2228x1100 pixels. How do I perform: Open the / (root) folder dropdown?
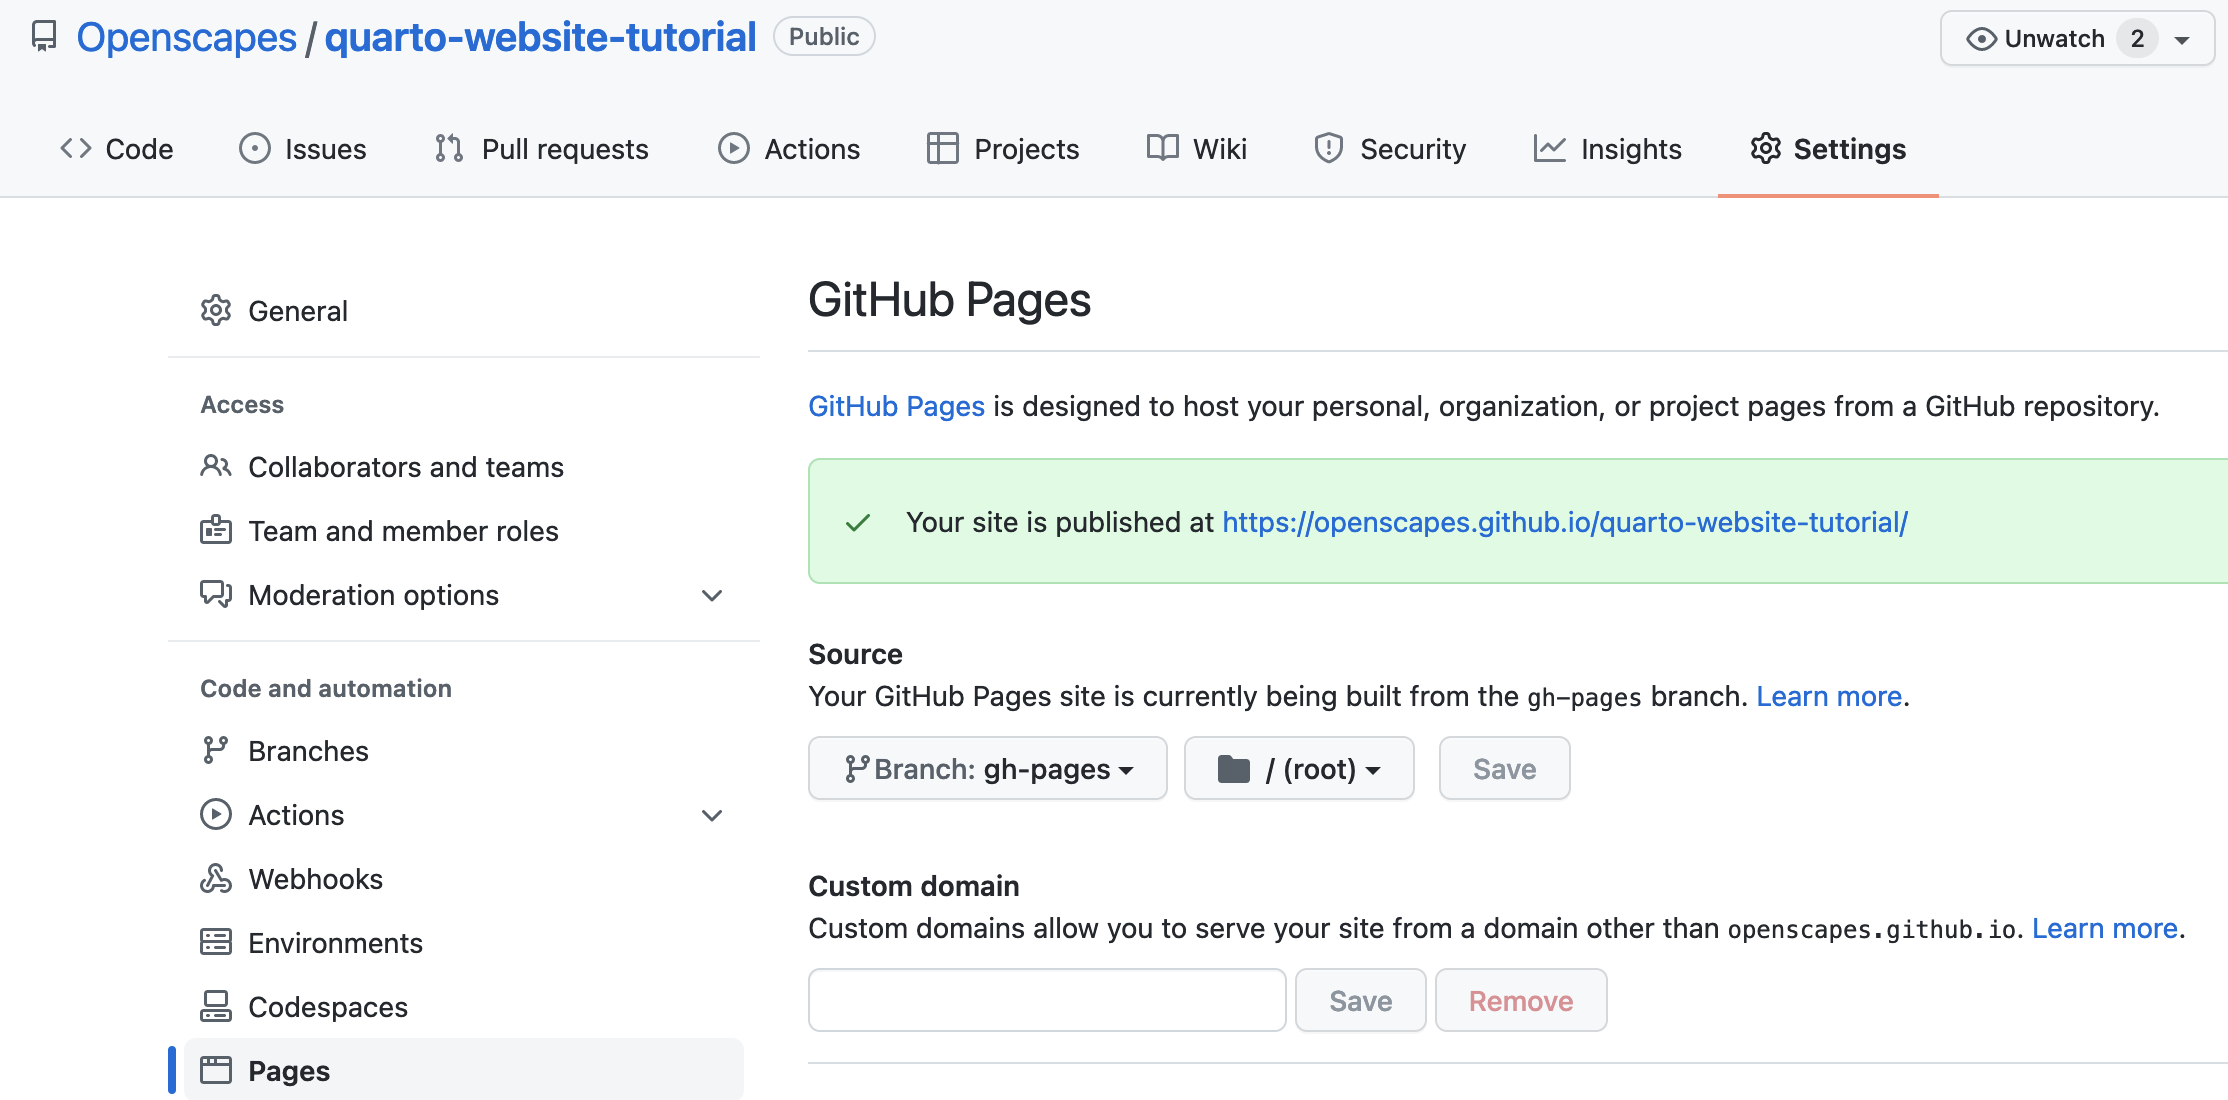(x=1299, y=769)
